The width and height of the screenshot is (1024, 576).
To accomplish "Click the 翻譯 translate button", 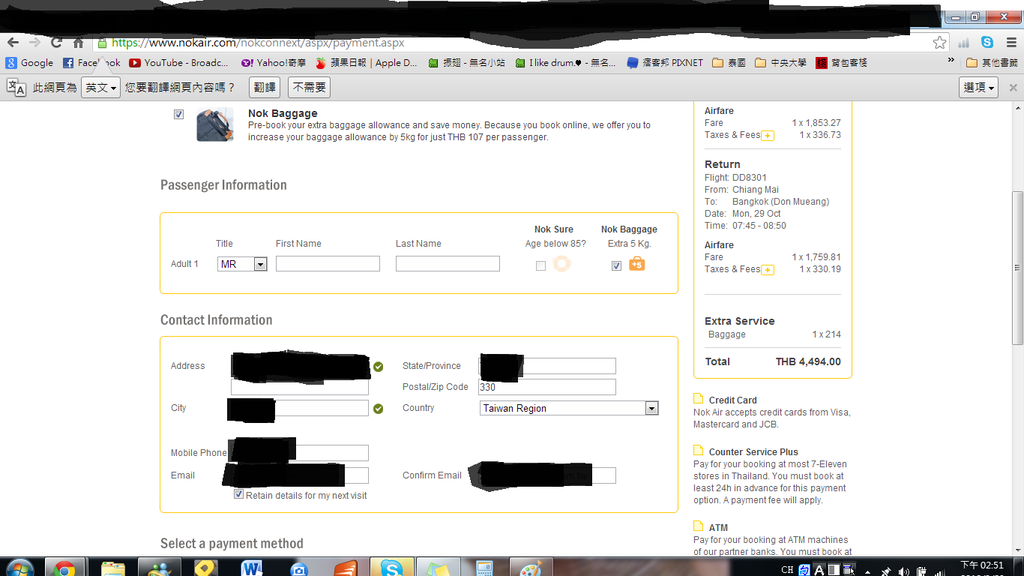I will [264, 87].
